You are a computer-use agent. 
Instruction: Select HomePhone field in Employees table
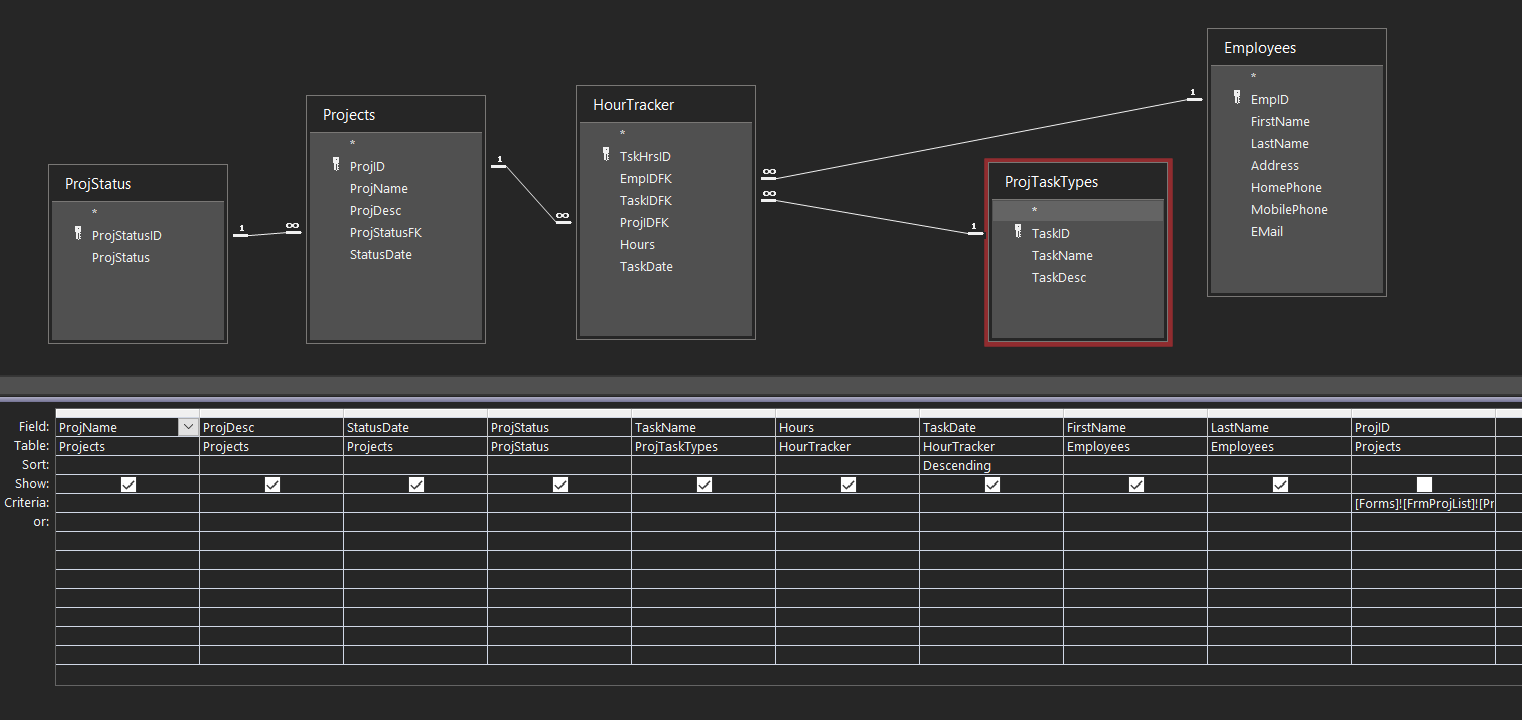1286,188
